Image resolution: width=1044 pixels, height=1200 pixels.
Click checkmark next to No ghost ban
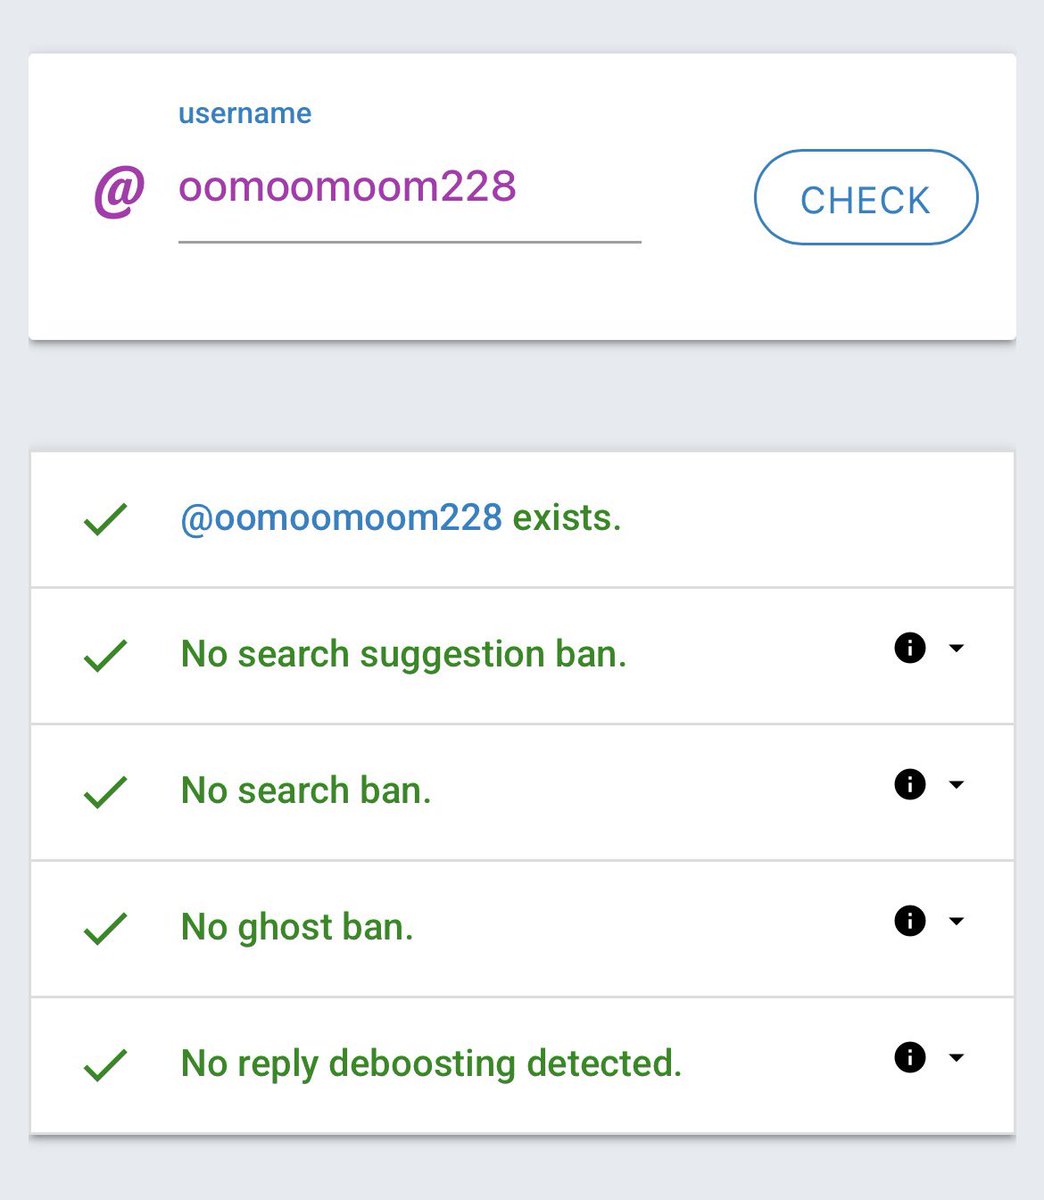pos(105,928)
